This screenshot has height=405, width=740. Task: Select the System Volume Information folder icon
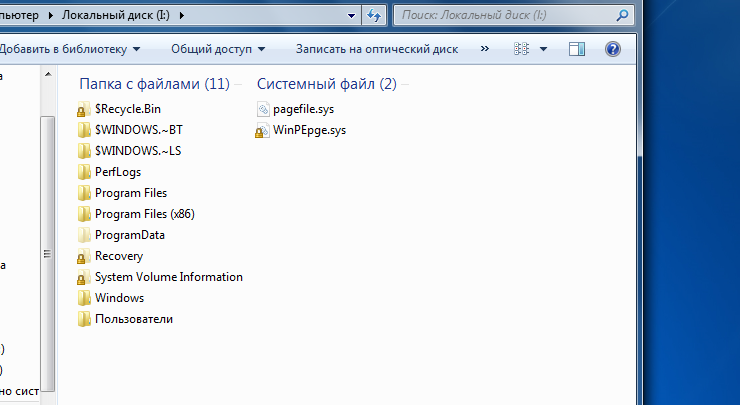pyautogui.click(x=84, y=277)
